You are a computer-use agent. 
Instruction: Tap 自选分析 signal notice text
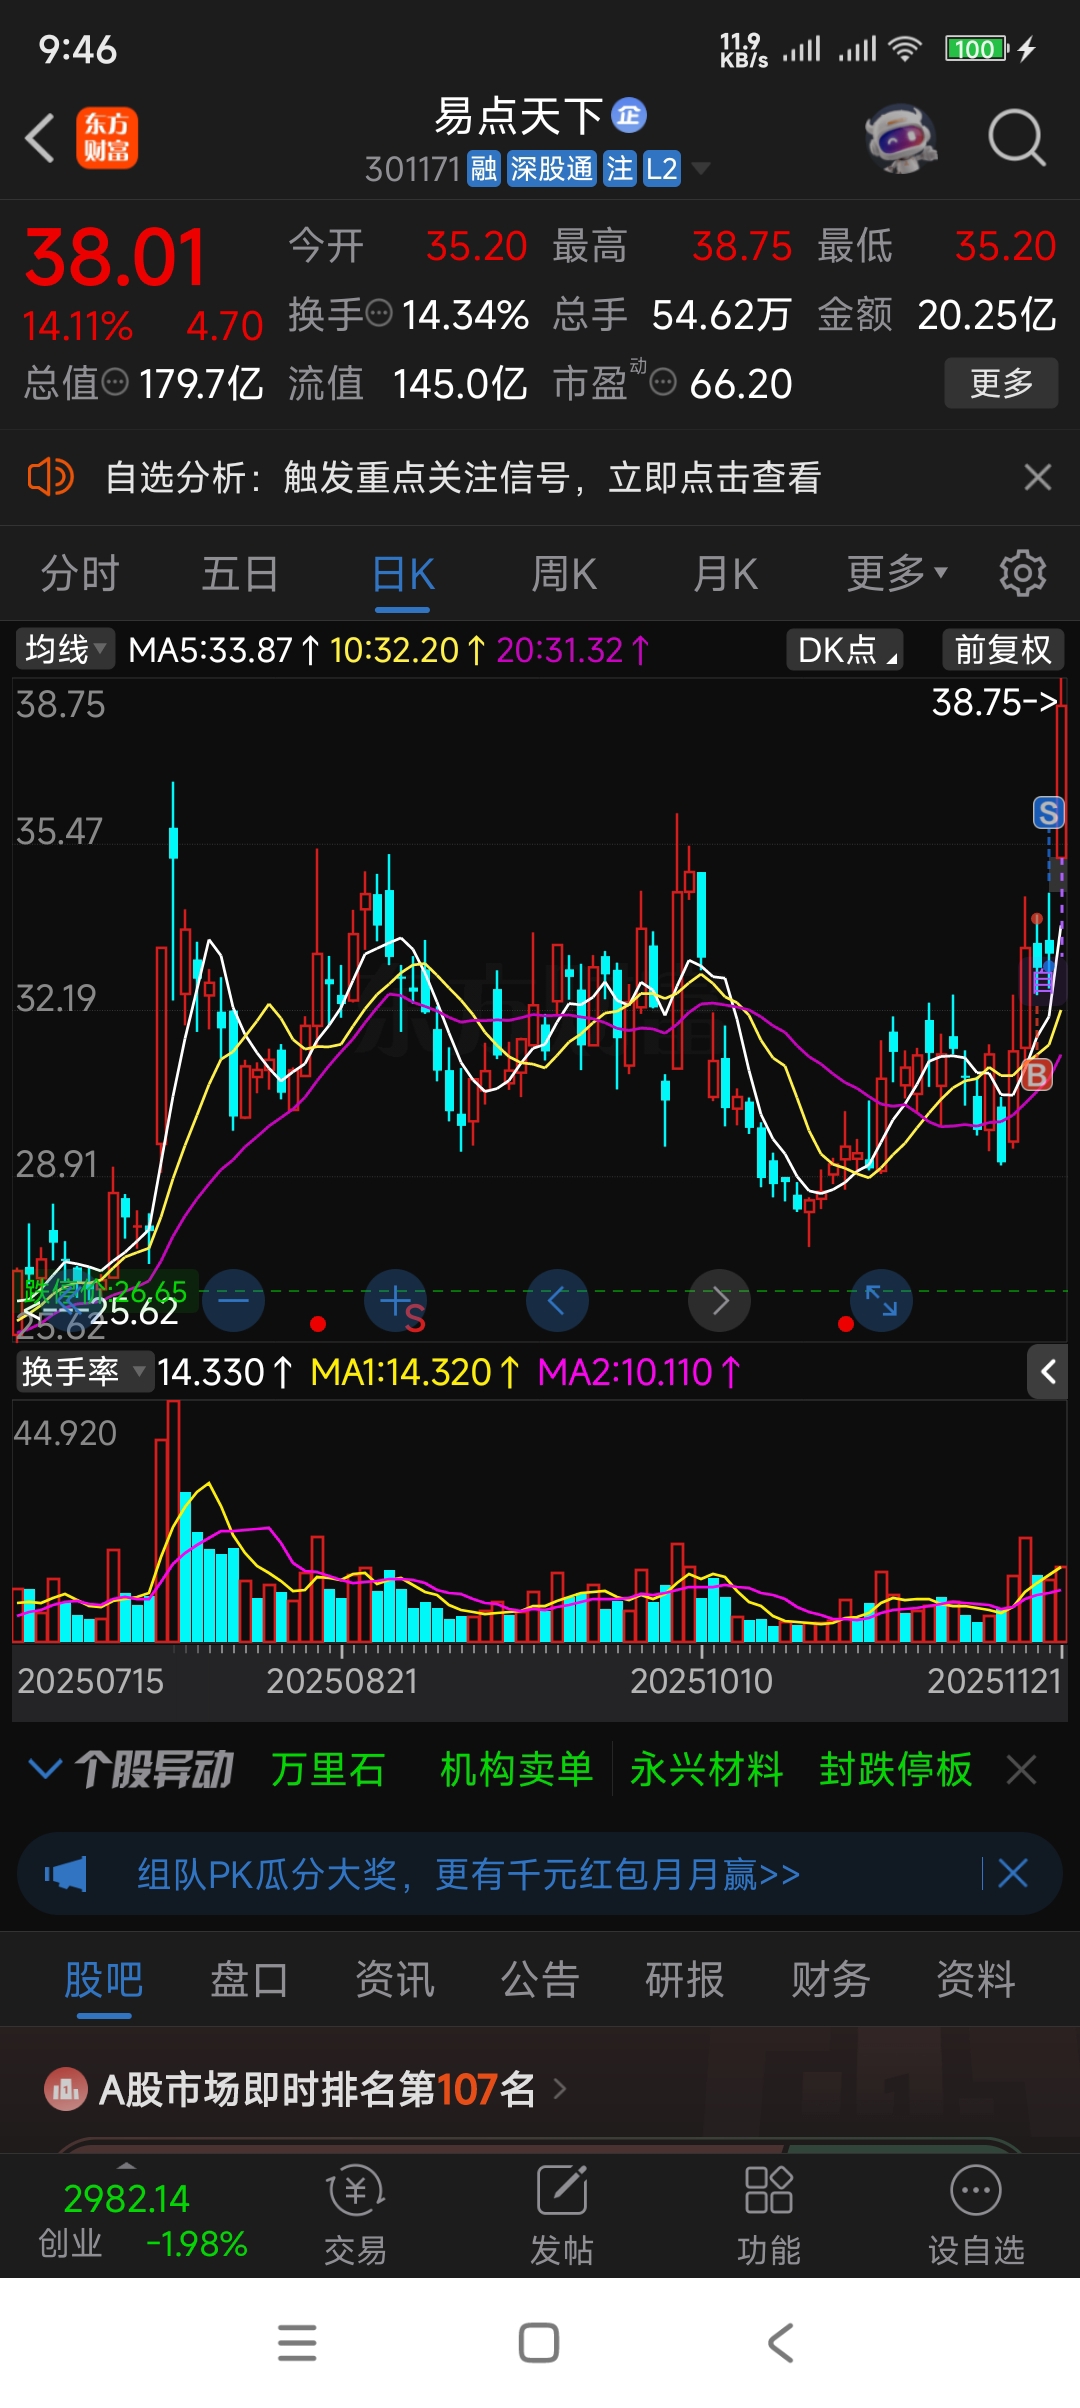462,477
